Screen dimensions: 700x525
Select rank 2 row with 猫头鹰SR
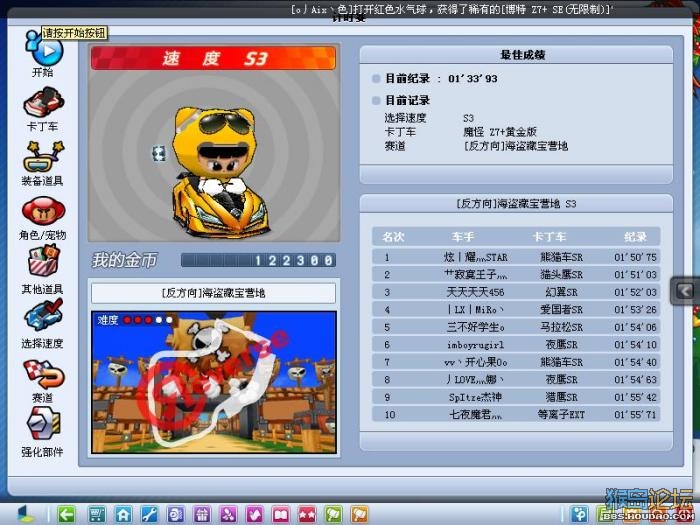tap(516, 275)
